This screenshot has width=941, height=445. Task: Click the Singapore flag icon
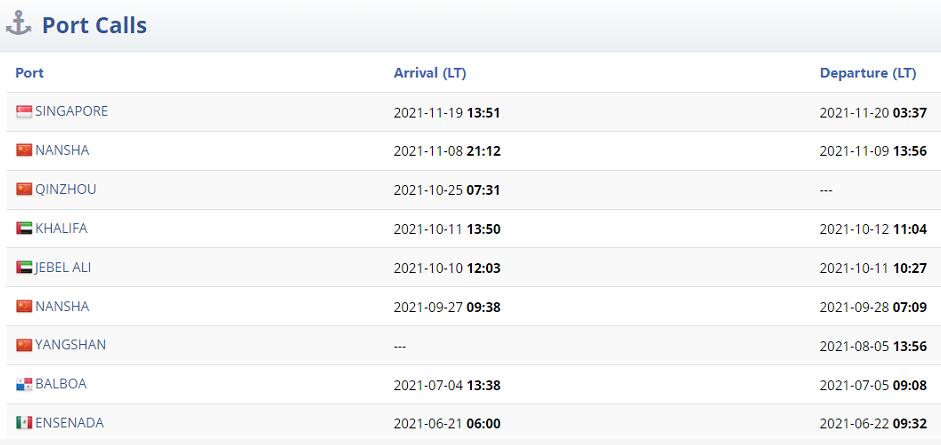pyautogui.click(x=24, y=112)
